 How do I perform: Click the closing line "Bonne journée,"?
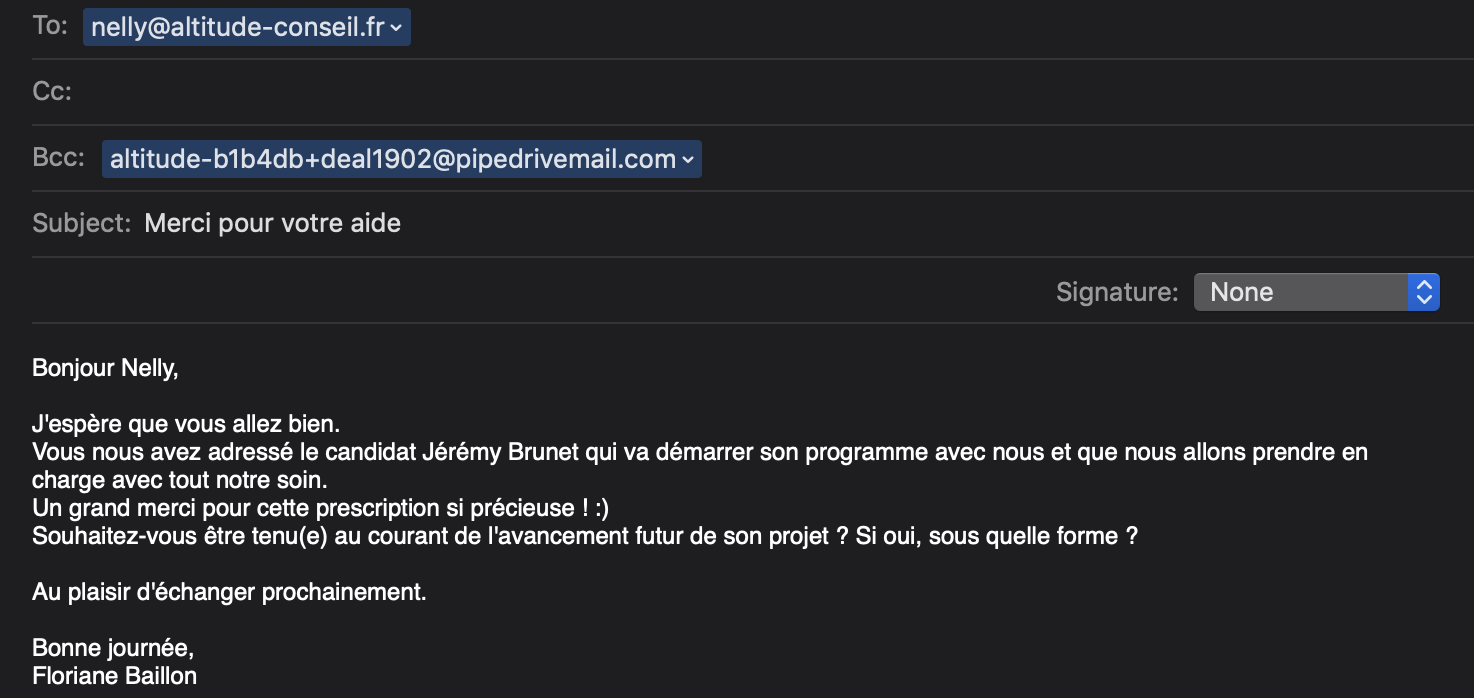pyautogui.click(x=113, y=648)
